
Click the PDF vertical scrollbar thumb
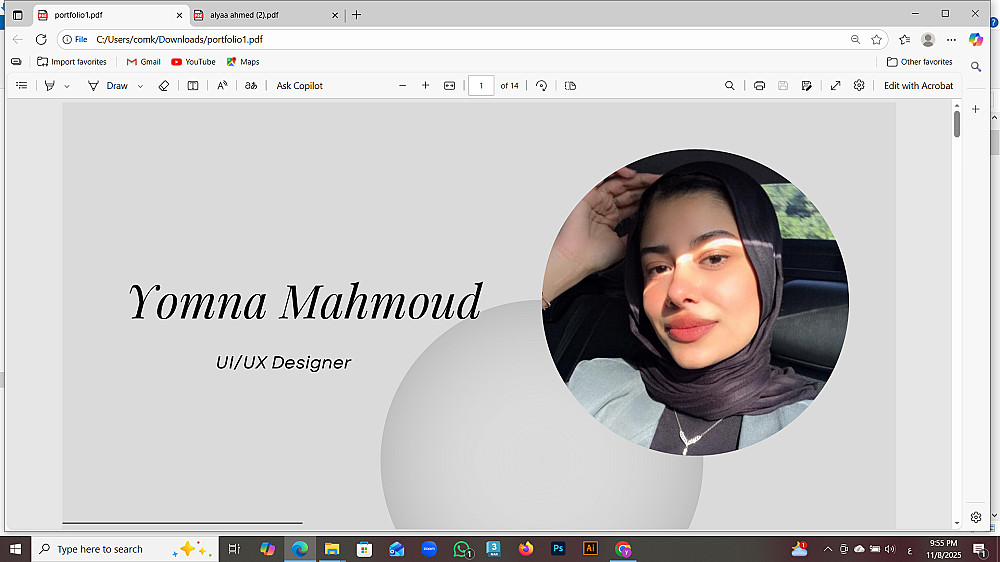pos(957,124)
